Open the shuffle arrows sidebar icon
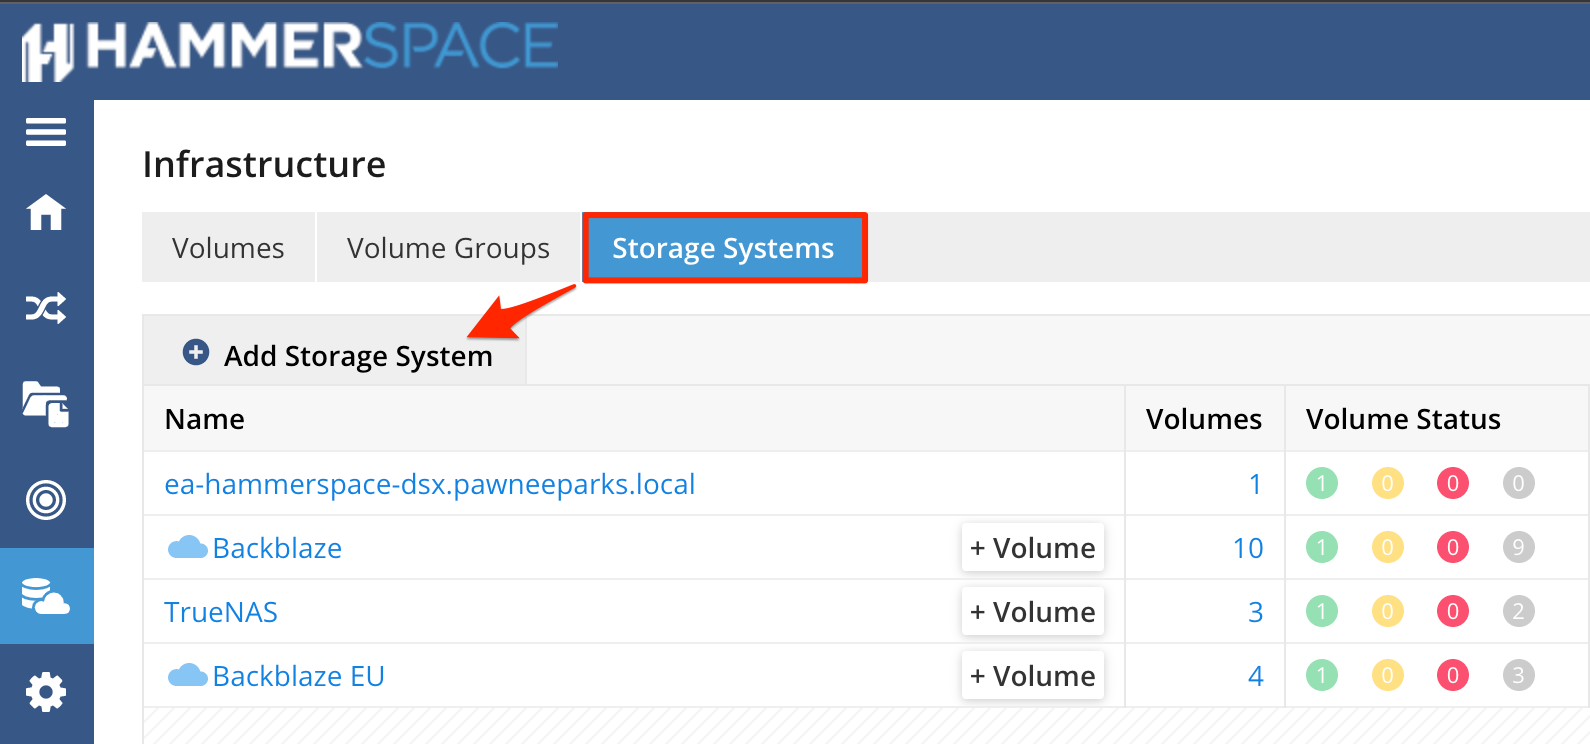This screenshot has height=744, width=1590. click(46, 308)
